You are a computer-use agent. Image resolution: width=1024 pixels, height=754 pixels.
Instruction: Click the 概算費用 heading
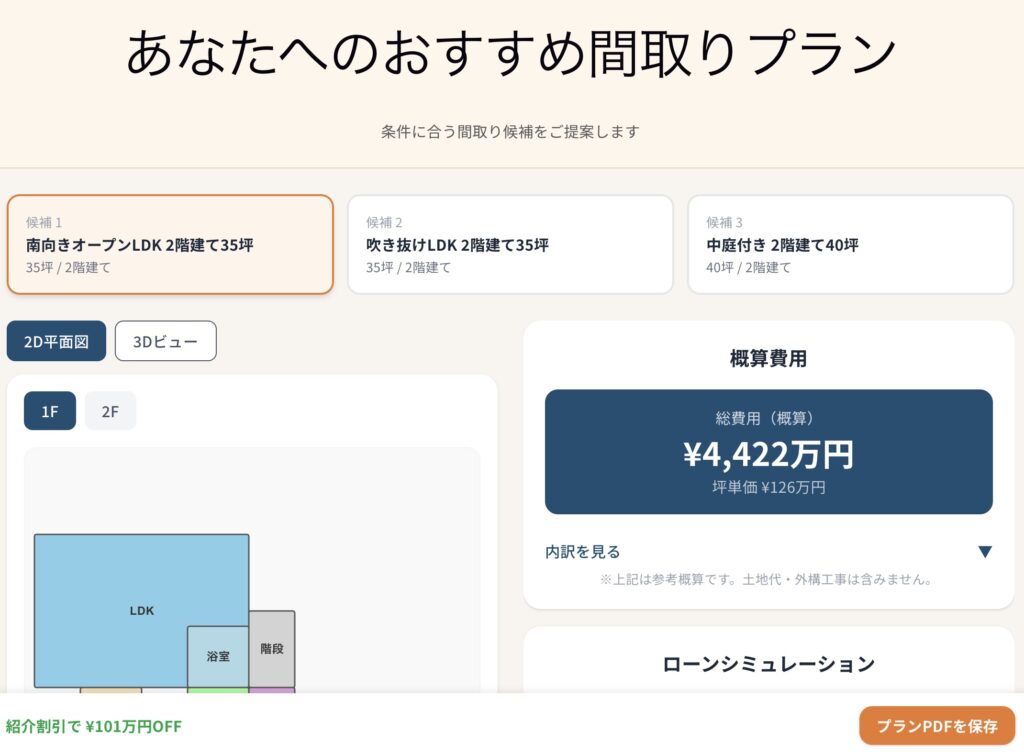769,358
